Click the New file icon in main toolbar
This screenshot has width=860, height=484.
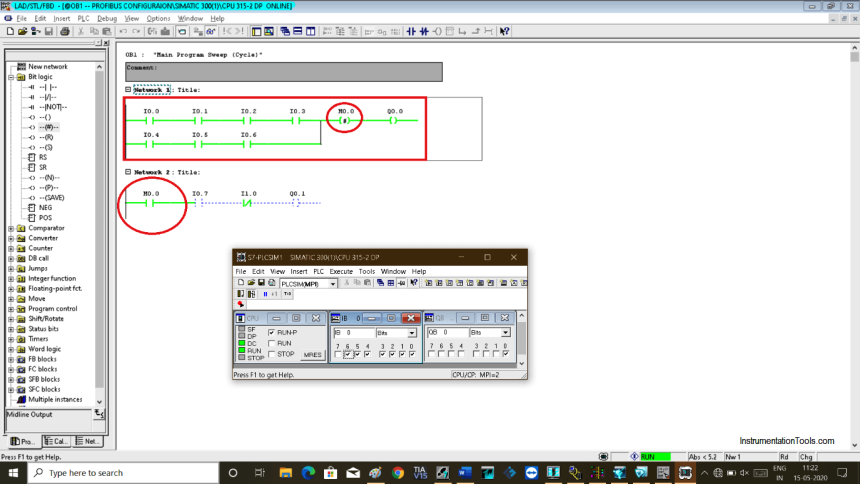[x=10, y=31]
